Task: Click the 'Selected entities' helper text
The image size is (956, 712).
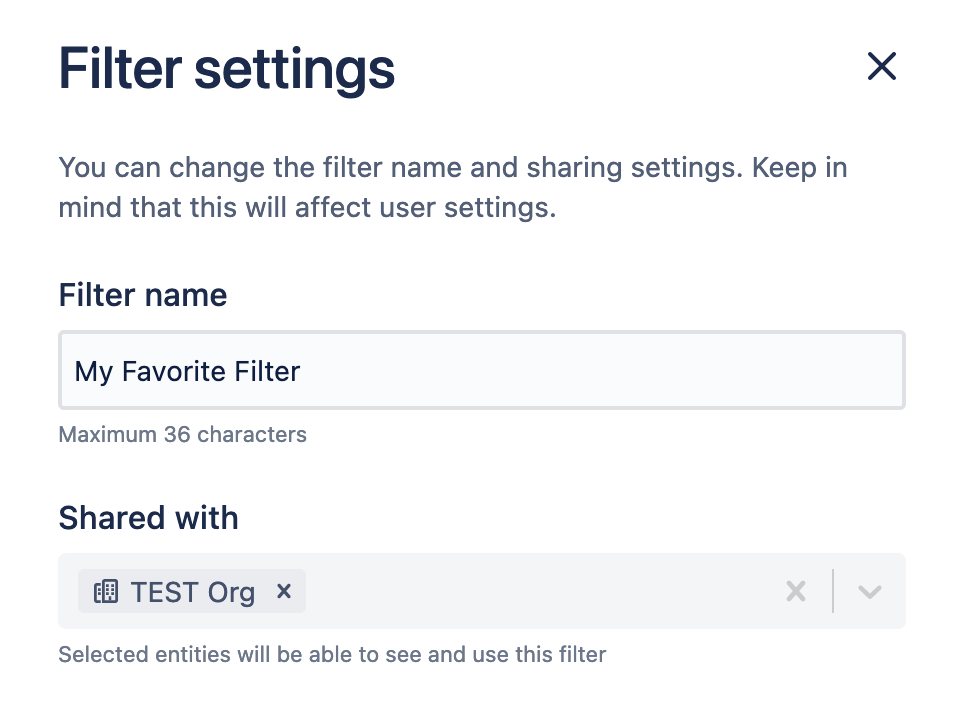Action: click(x=332, y=655)
